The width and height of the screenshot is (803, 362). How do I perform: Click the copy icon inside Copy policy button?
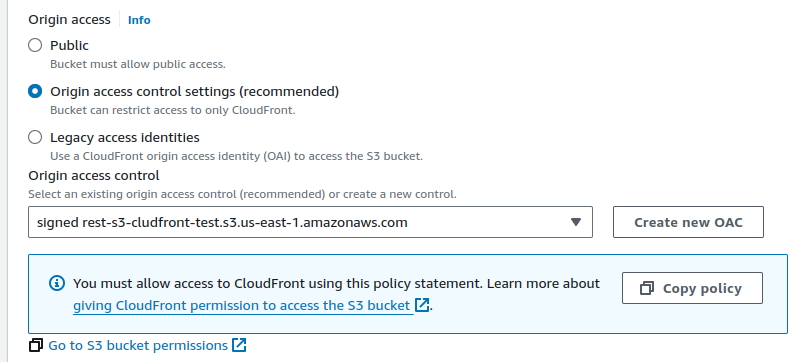(647, 288)
